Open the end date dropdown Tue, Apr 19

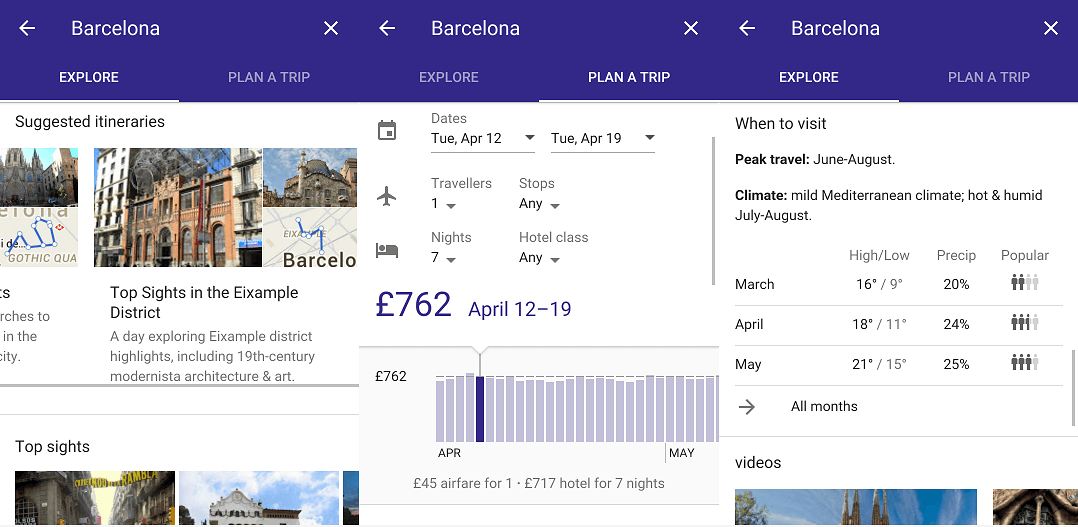pyautogui.click(x=602, y=139)
